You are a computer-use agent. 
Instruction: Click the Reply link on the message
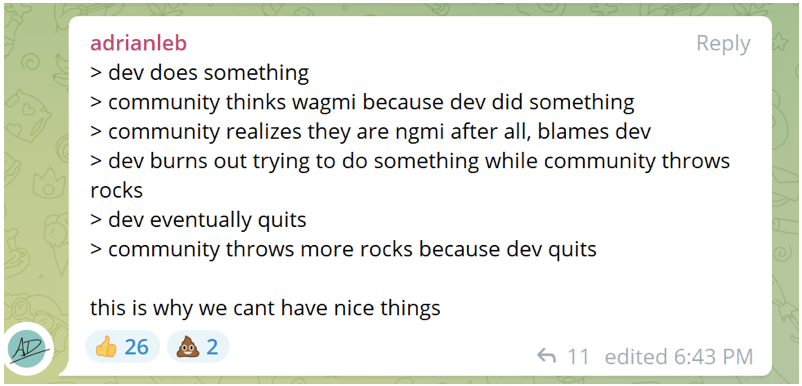[723, 44]
